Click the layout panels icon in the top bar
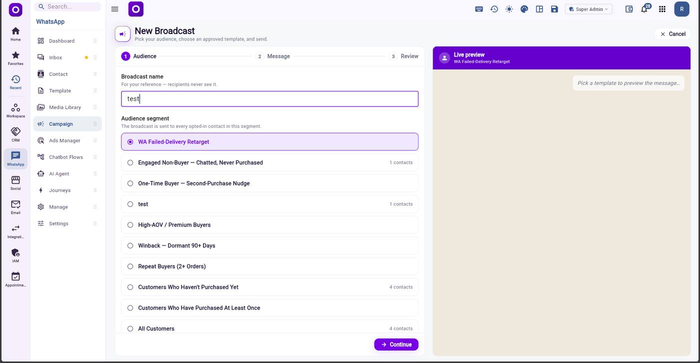700x363 pixels. [x=539, y=9]
